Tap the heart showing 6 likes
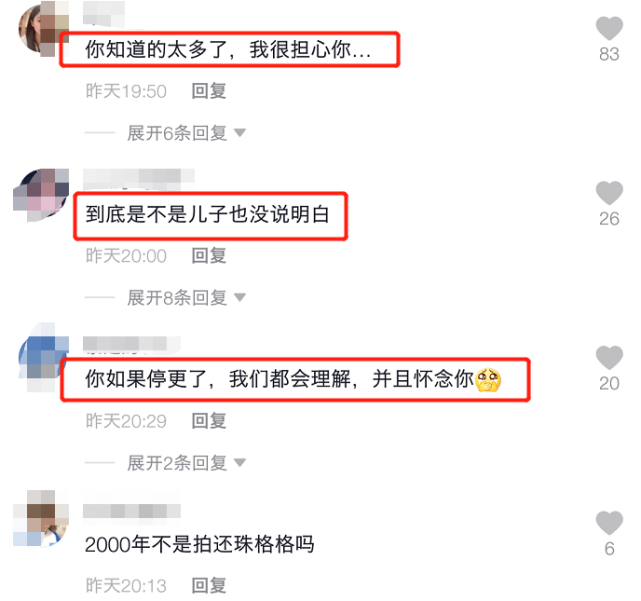Viewport: 641px width, 601px height. 609,523
